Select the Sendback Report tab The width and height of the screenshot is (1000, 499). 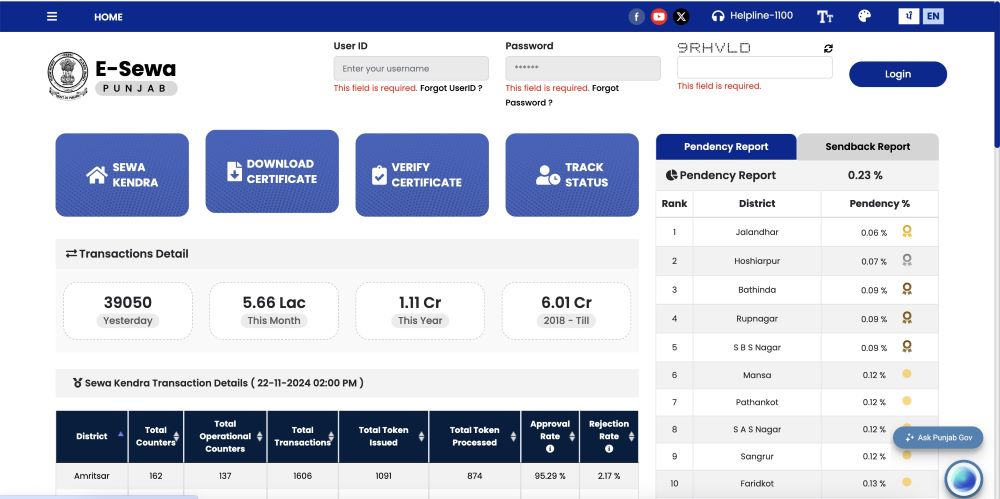[x=867, y=147]
